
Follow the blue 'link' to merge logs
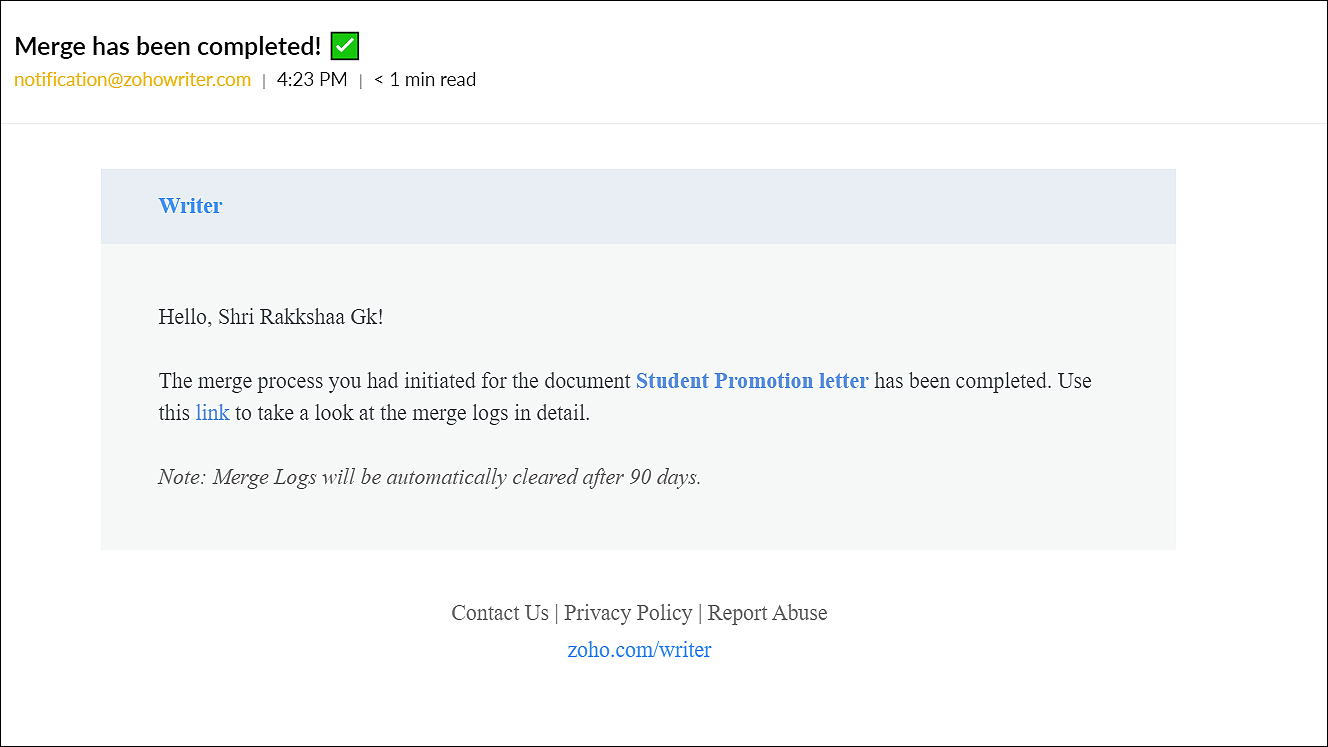click(212, 413)
